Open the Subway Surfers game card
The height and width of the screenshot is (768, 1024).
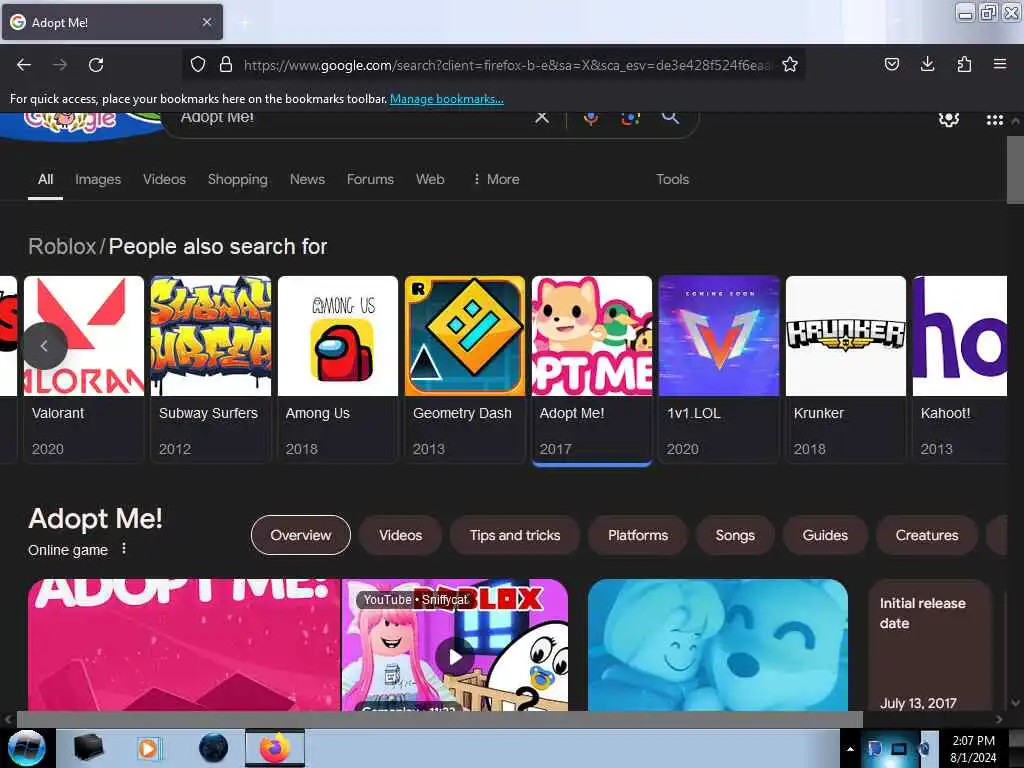click(210, 369)
